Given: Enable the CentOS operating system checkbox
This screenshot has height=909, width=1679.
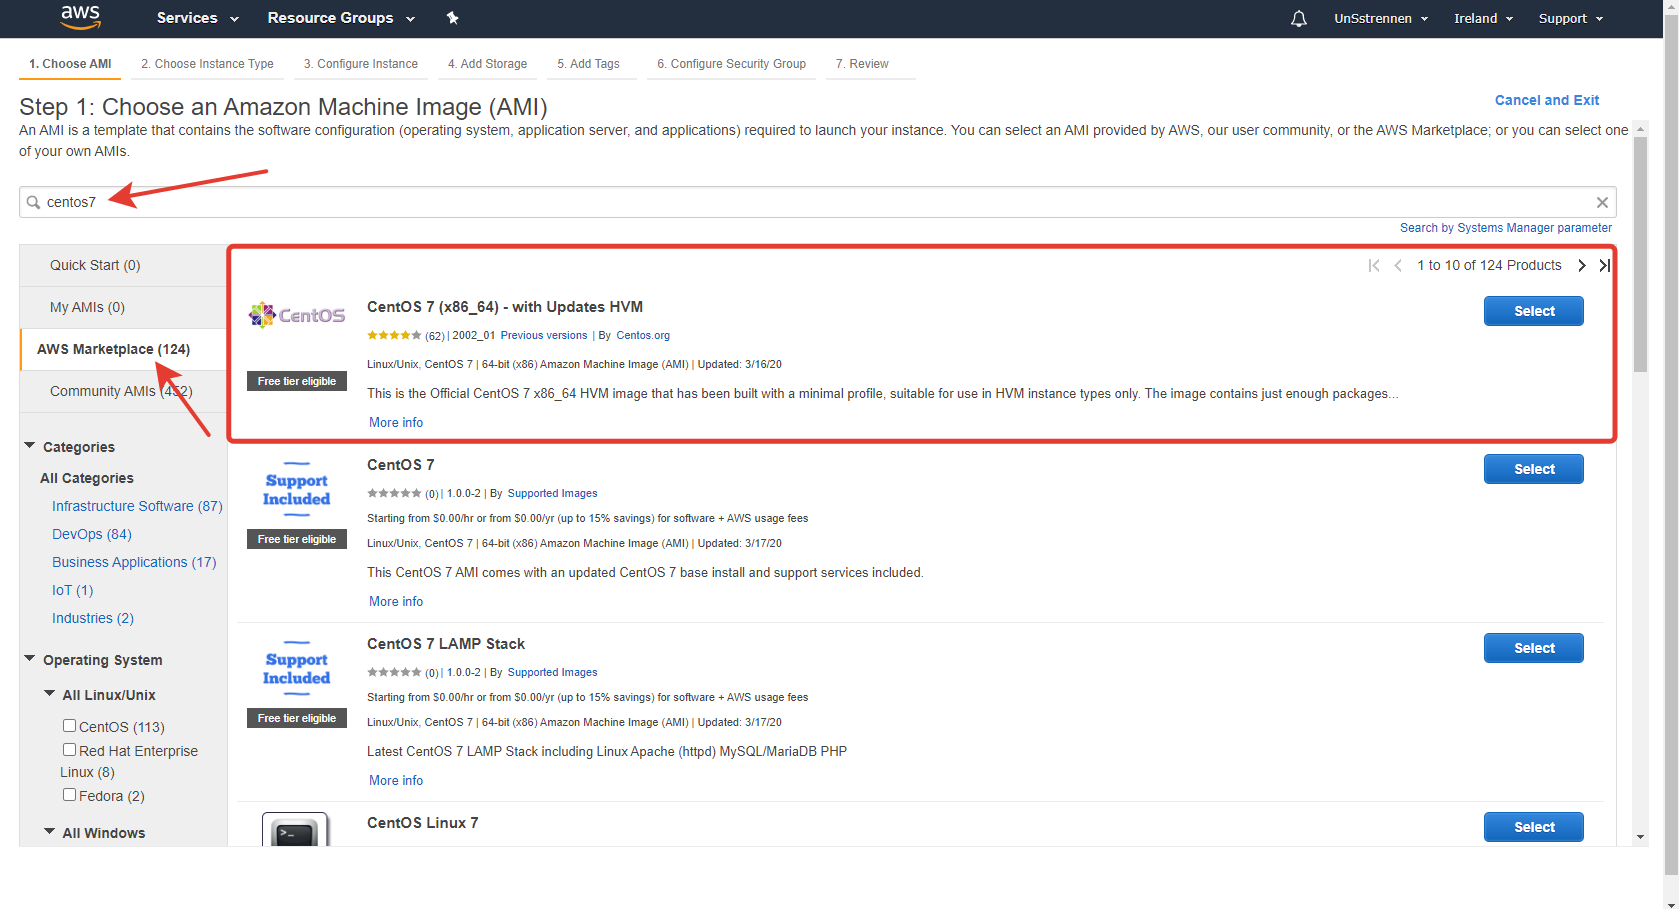Looking at the screenshot, I should point(69,726).
